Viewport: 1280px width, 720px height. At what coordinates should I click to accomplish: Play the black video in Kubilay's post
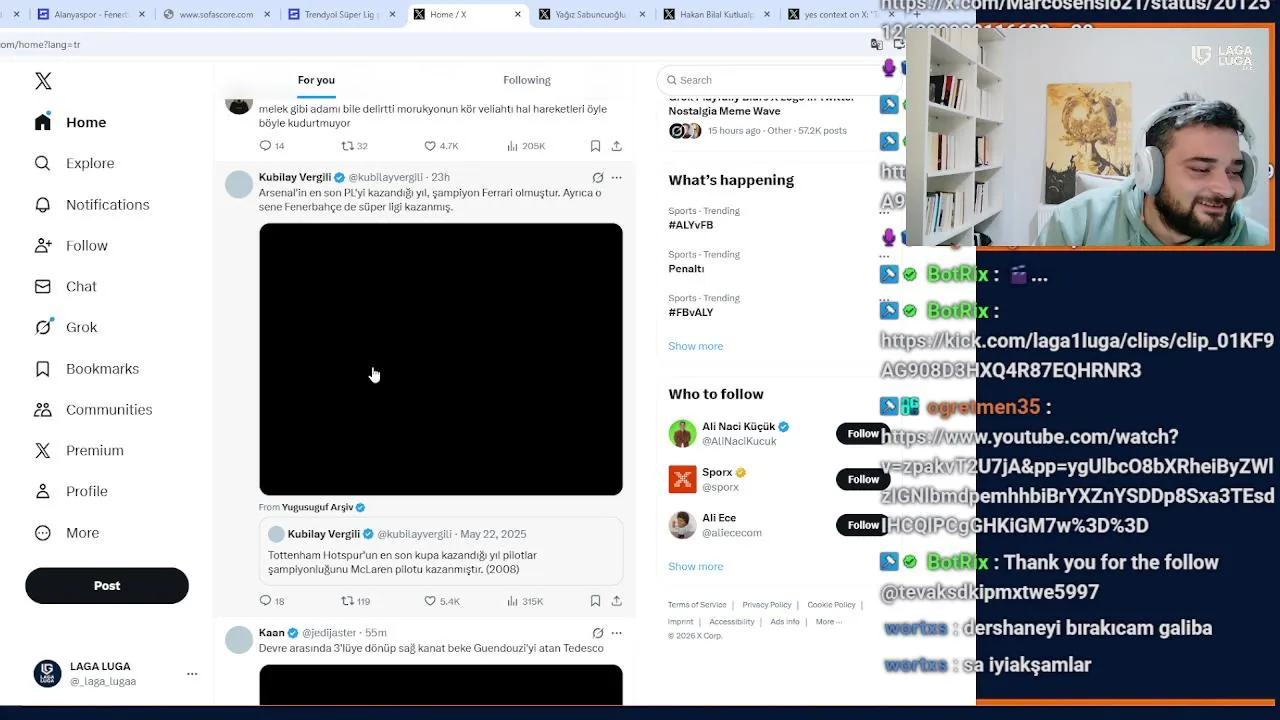click(x=441, y=359)
